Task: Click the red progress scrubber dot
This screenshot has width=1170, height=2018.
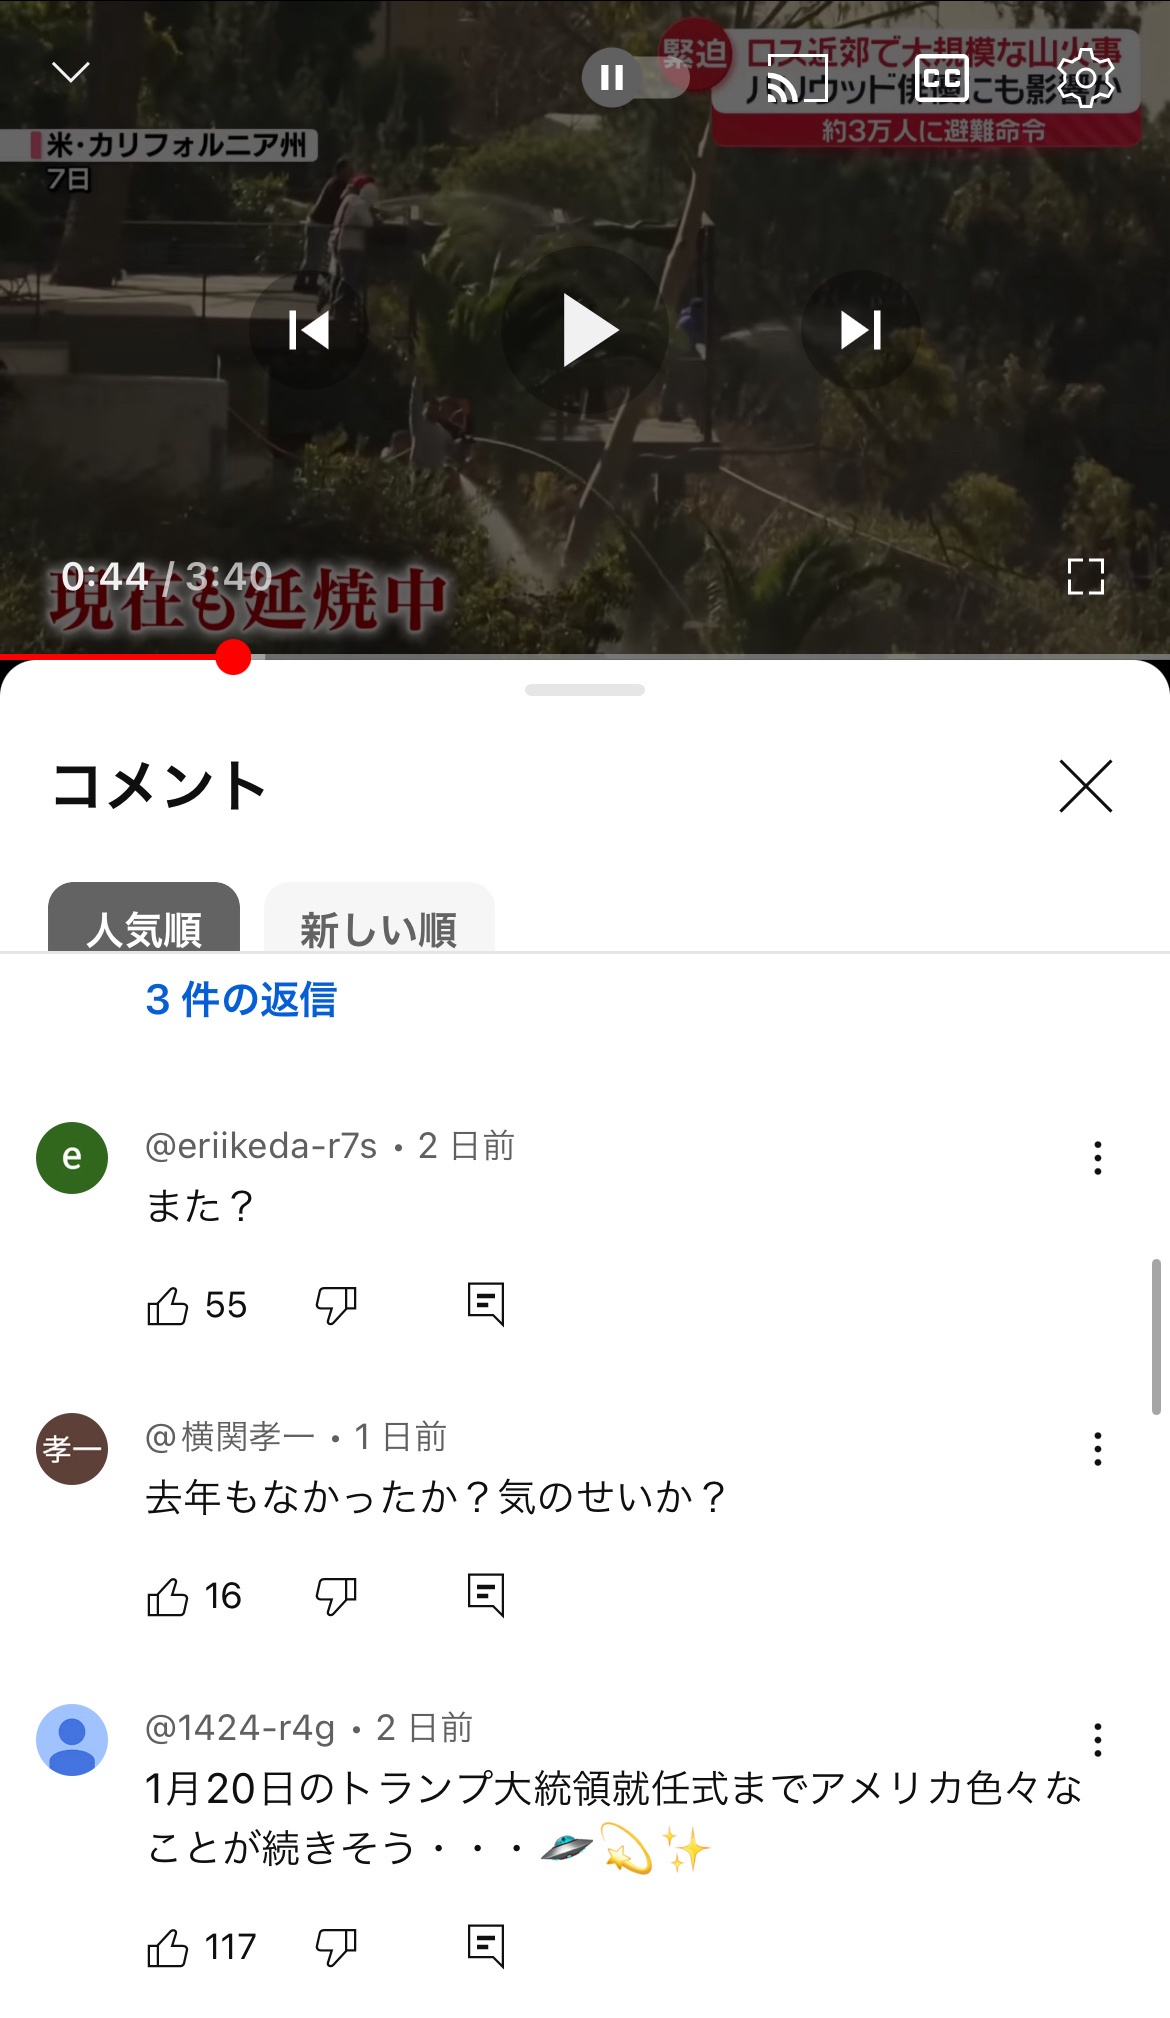Action: 233,657
